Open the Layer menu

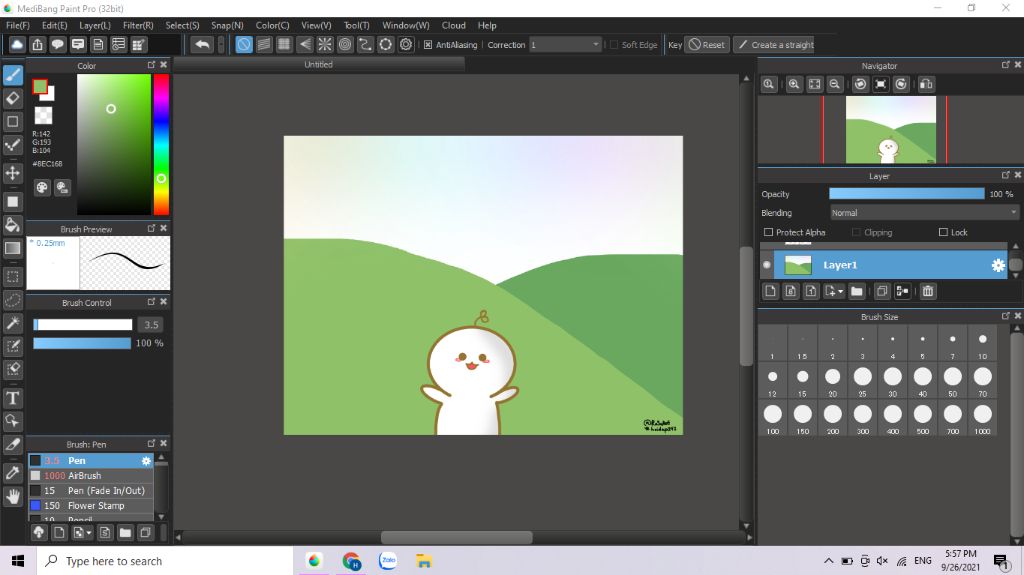coord(95,25)
